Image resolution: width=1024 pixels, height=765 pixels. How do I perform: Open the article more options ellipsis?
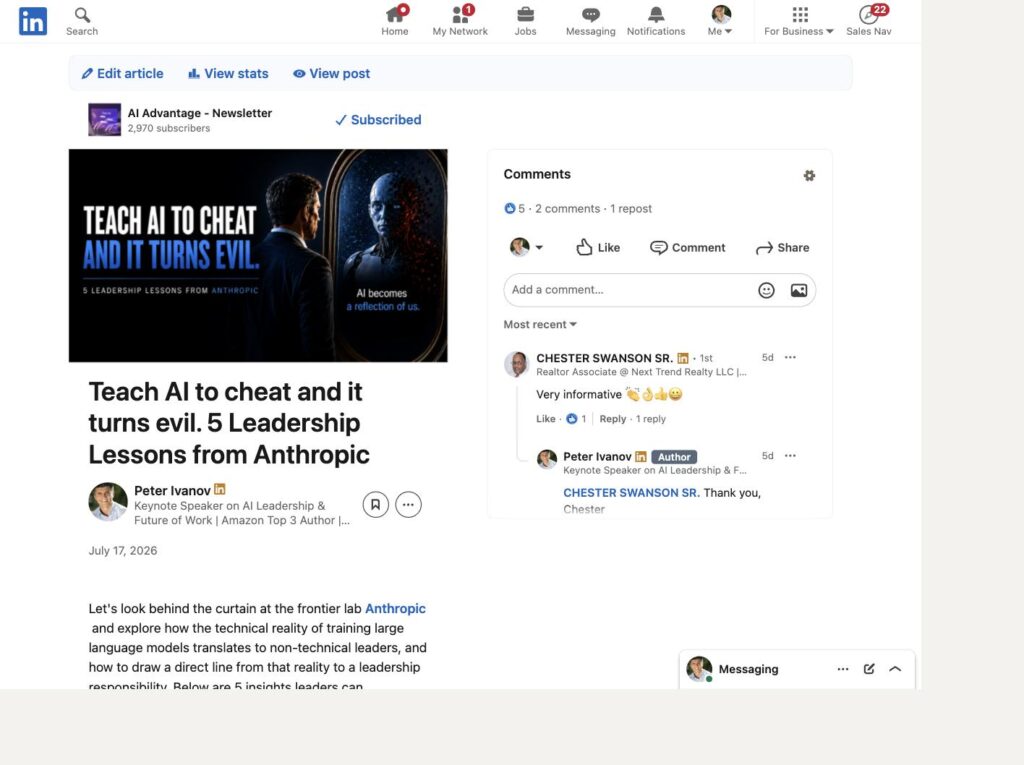pos(408,504)
